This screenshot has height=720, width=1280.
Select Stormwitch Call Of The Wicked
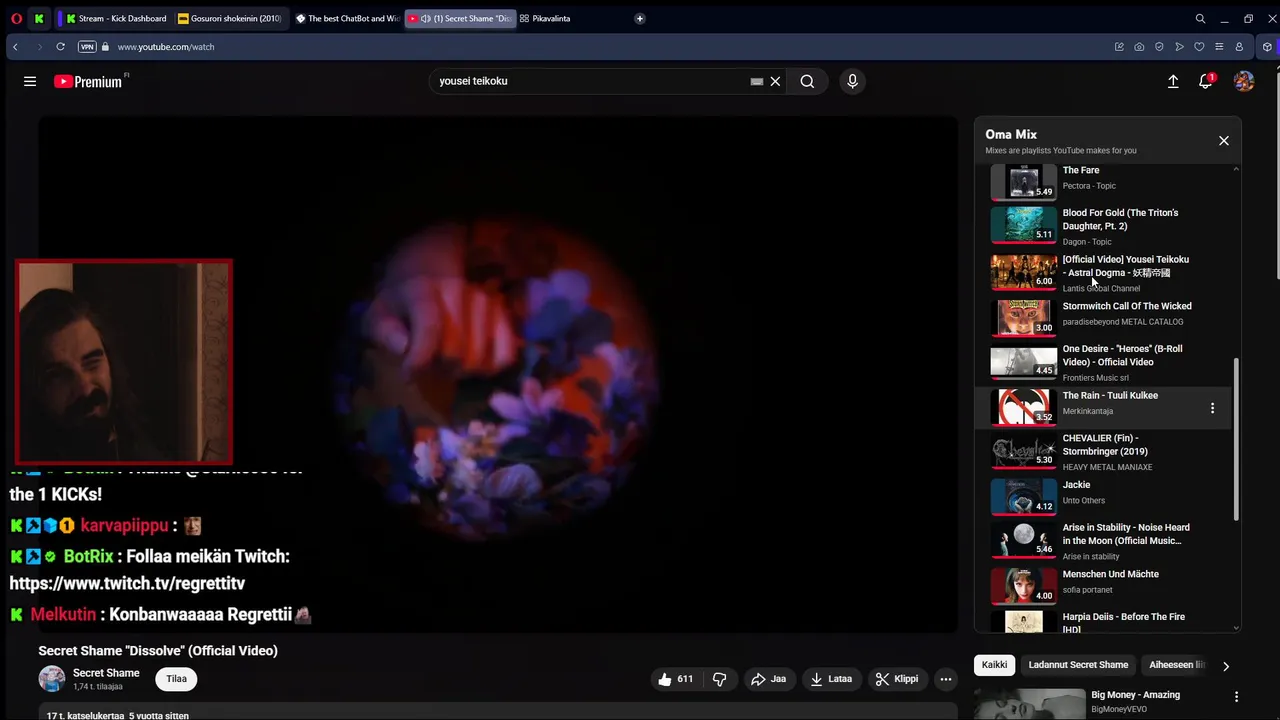[x=1102, y=317]
